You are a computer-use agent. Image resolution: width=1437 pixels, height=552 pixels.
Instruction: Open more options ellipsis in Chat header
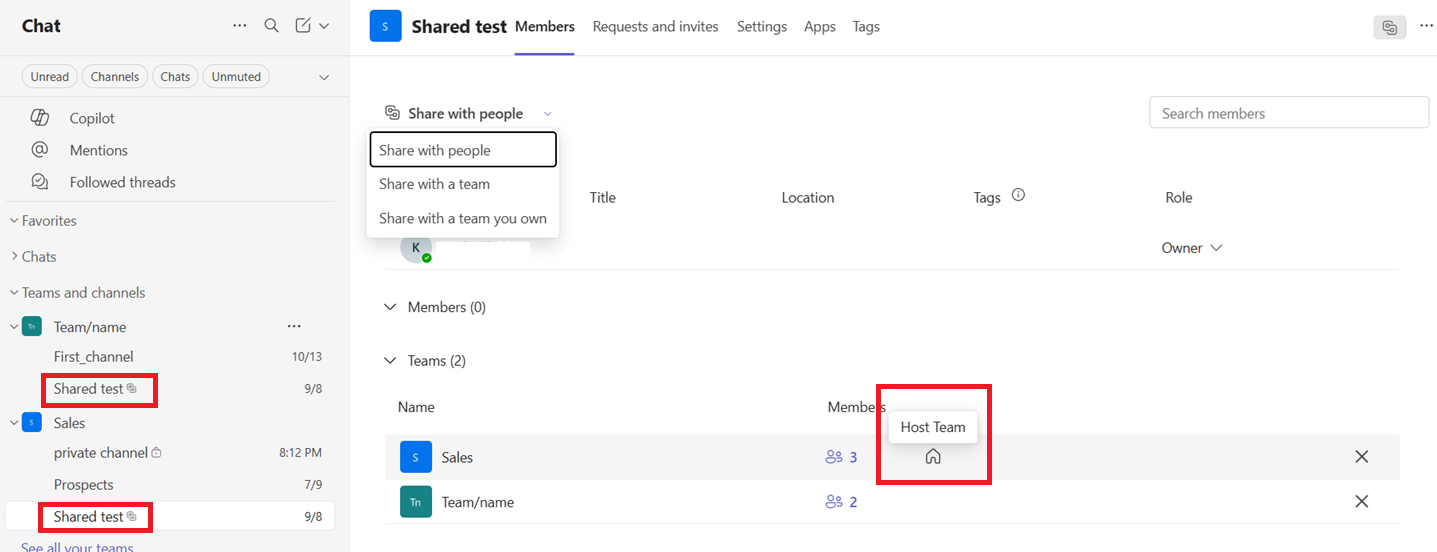239,26
